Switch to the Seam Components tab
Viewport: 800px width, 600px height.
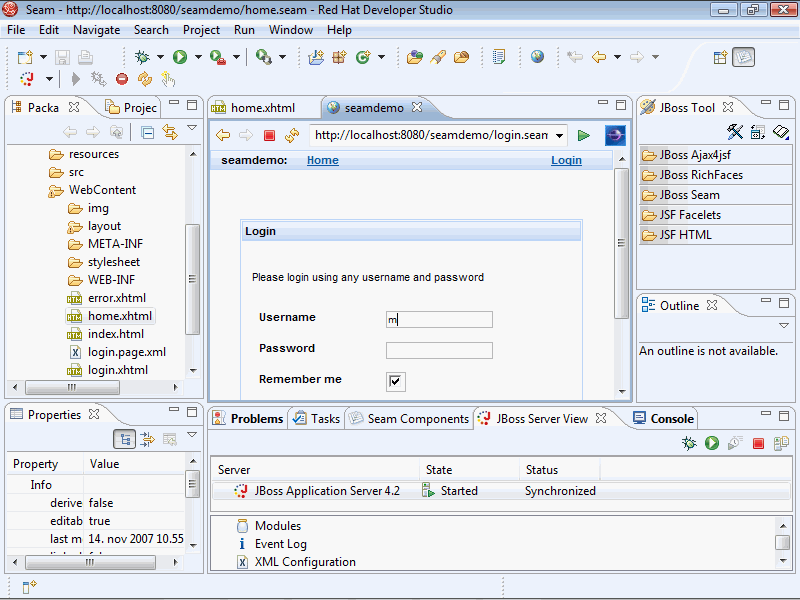click(x=409, y=419)
